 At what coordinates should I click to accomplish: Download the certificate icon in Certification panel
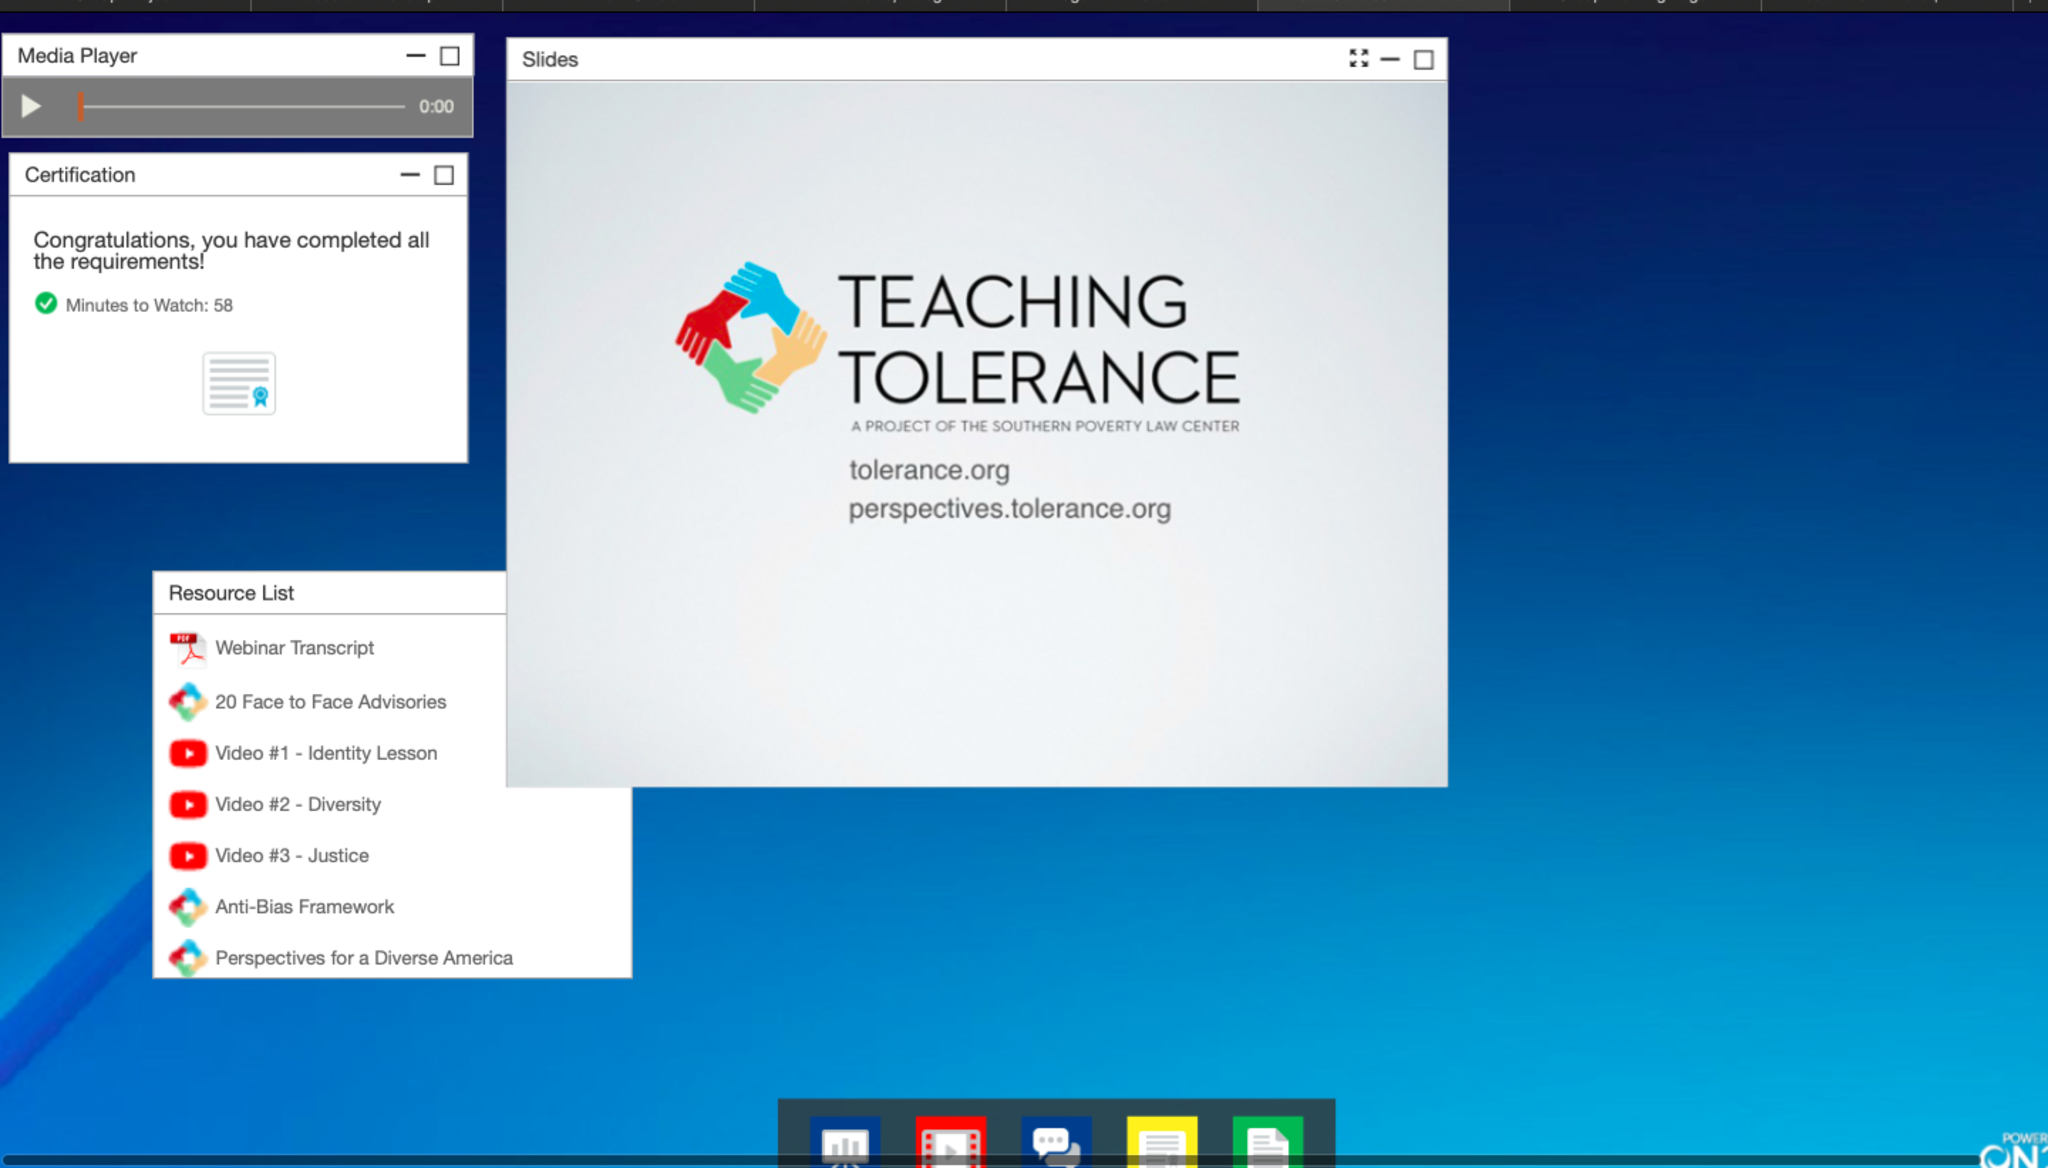[239, 383]
